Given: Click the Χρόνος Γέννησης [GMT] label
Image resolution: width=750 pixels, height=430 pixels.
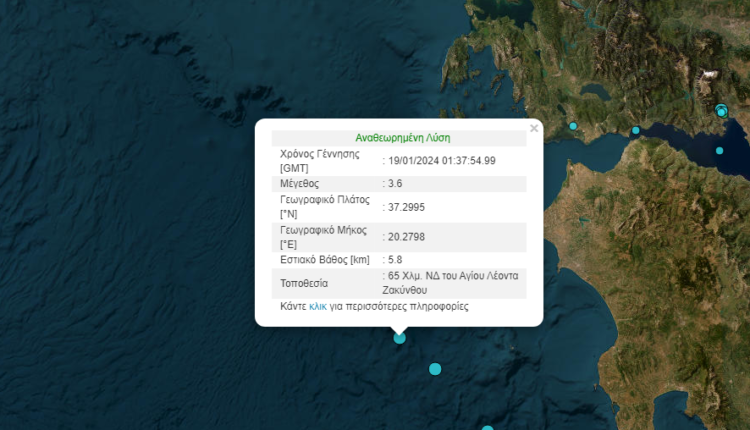Looking at the screenshot, I should (322, 160).
